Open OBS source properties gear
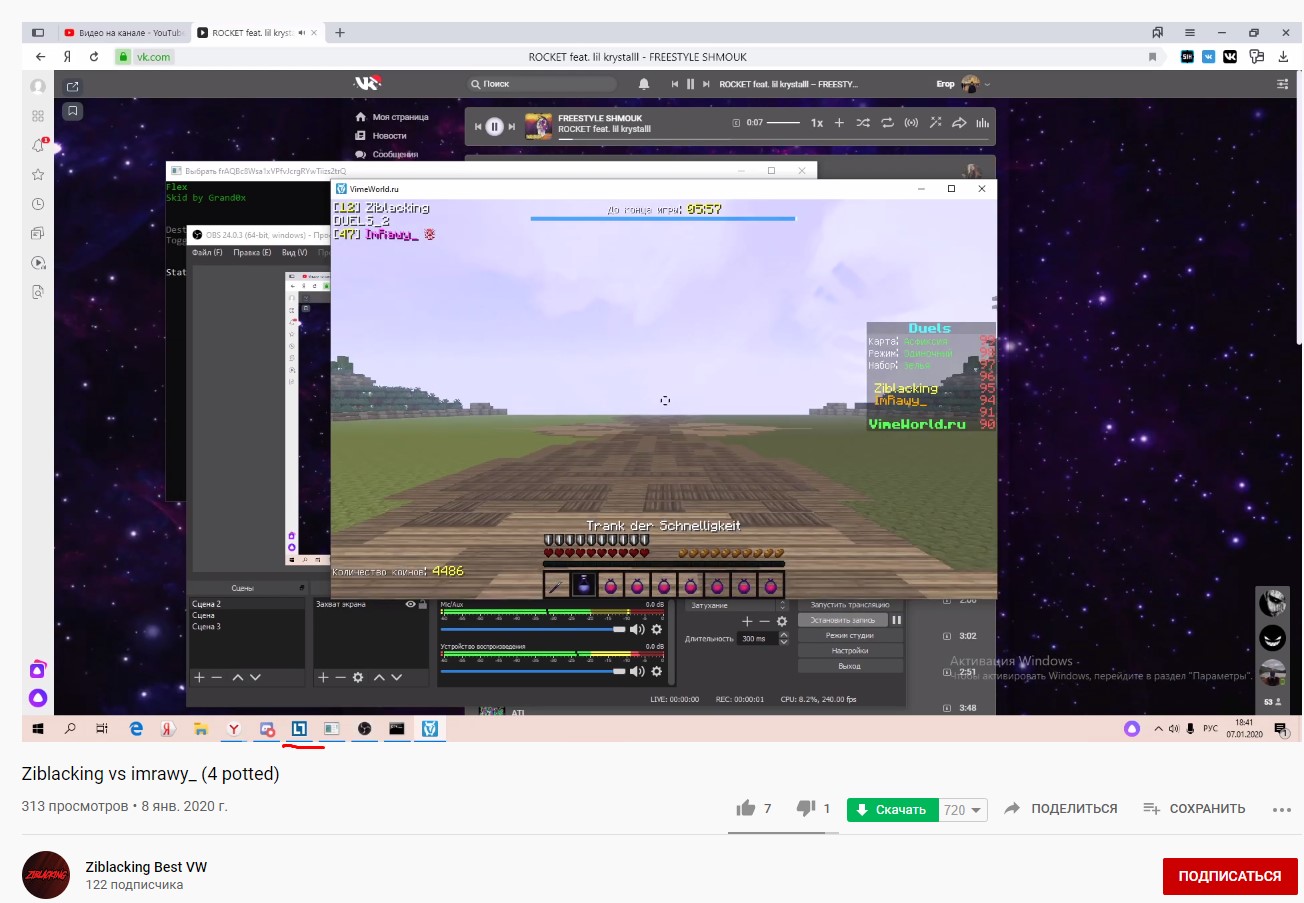 point(357,677)
